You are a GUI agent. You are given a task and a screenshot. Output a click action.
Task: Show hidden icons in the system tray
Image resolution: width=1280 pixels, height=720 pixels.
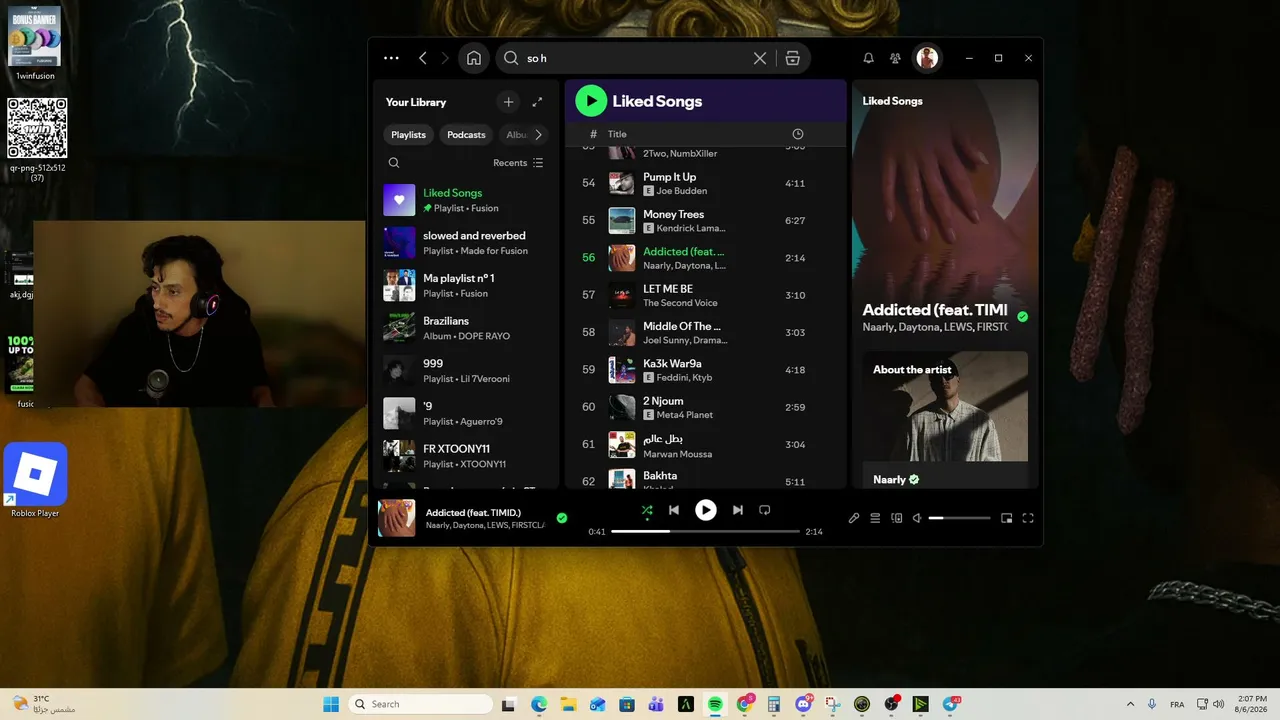[x=1131, y=704]
